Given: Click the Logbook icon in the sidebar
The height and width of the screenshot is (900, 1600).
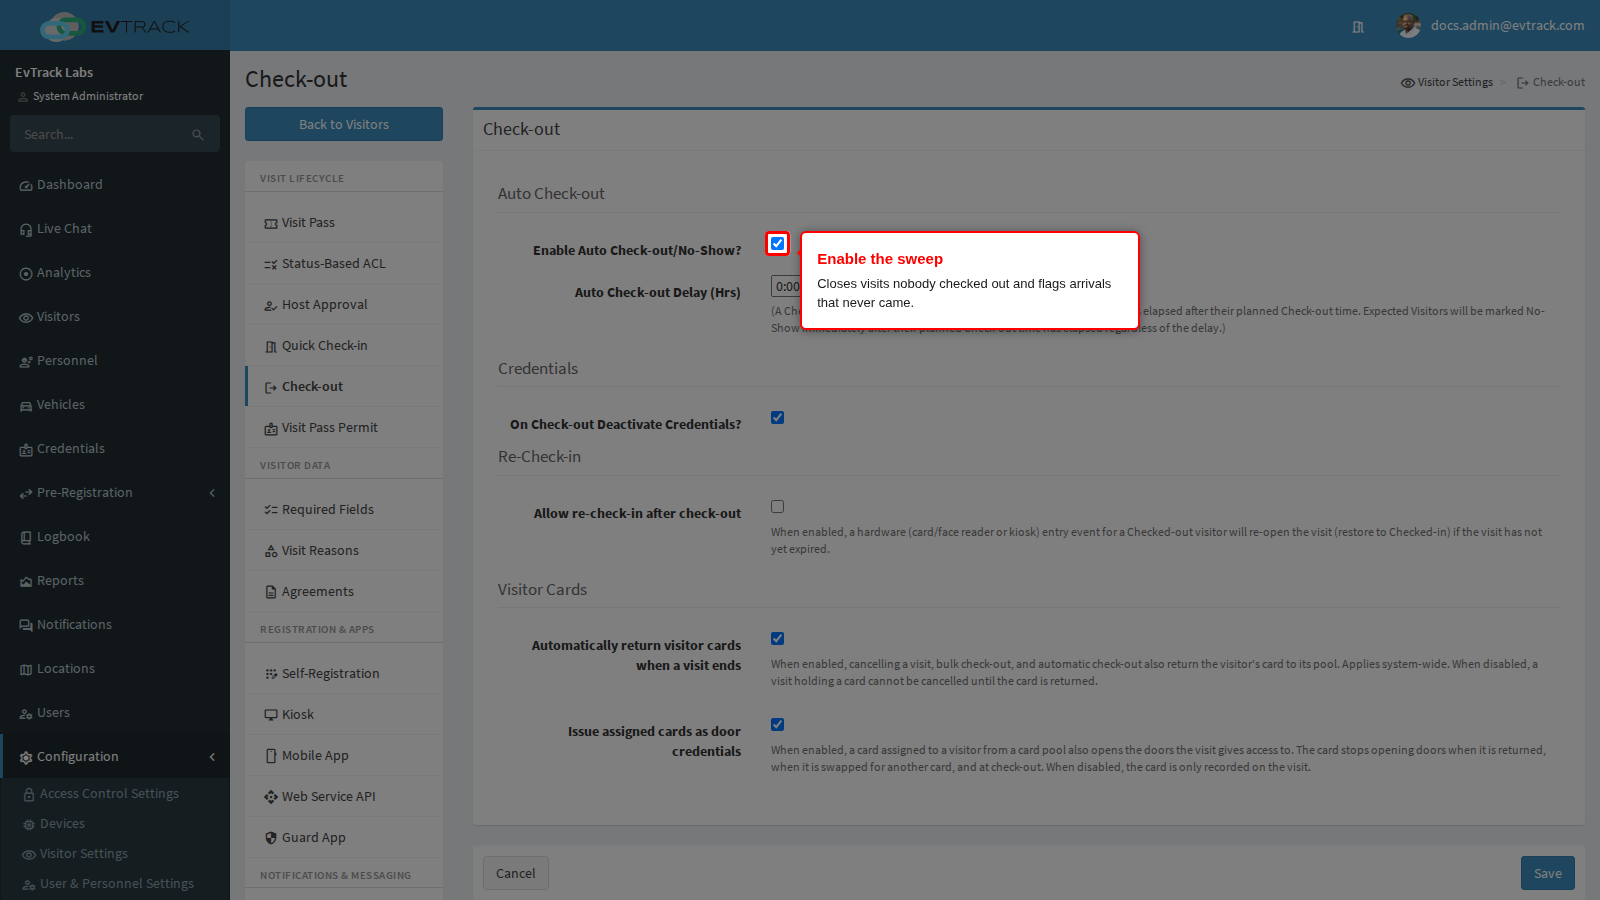Looking at the screenshot, I should (x=26, y=538).
